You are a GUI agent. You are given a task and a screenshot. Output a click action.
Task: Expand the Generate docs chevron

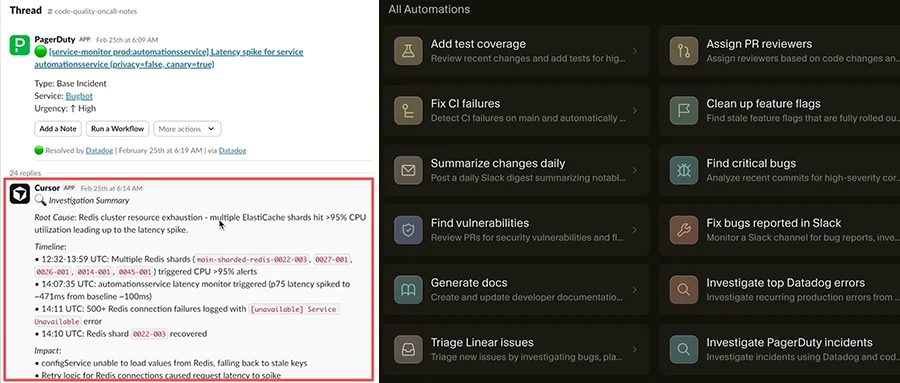(634, 289)
